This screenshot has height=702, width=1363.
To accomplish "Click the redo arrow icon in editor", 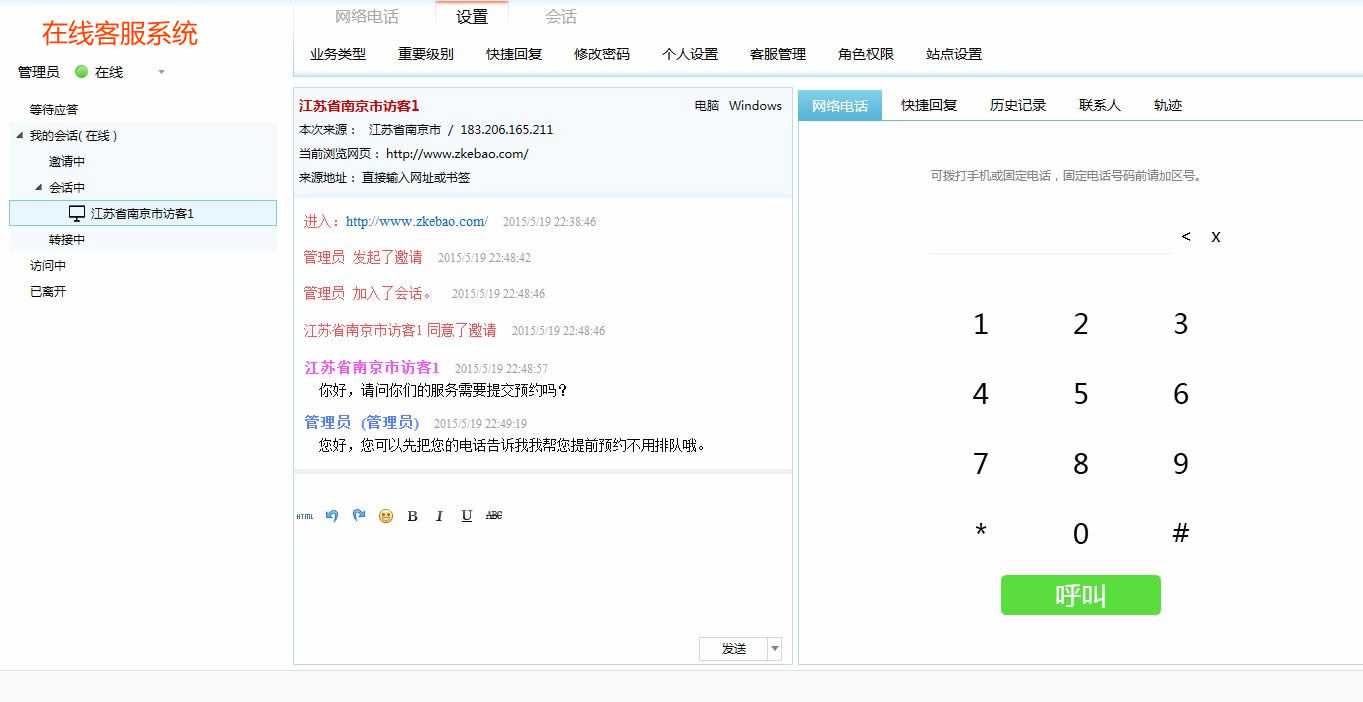I will pyautogui.click(x=358, y=515).
